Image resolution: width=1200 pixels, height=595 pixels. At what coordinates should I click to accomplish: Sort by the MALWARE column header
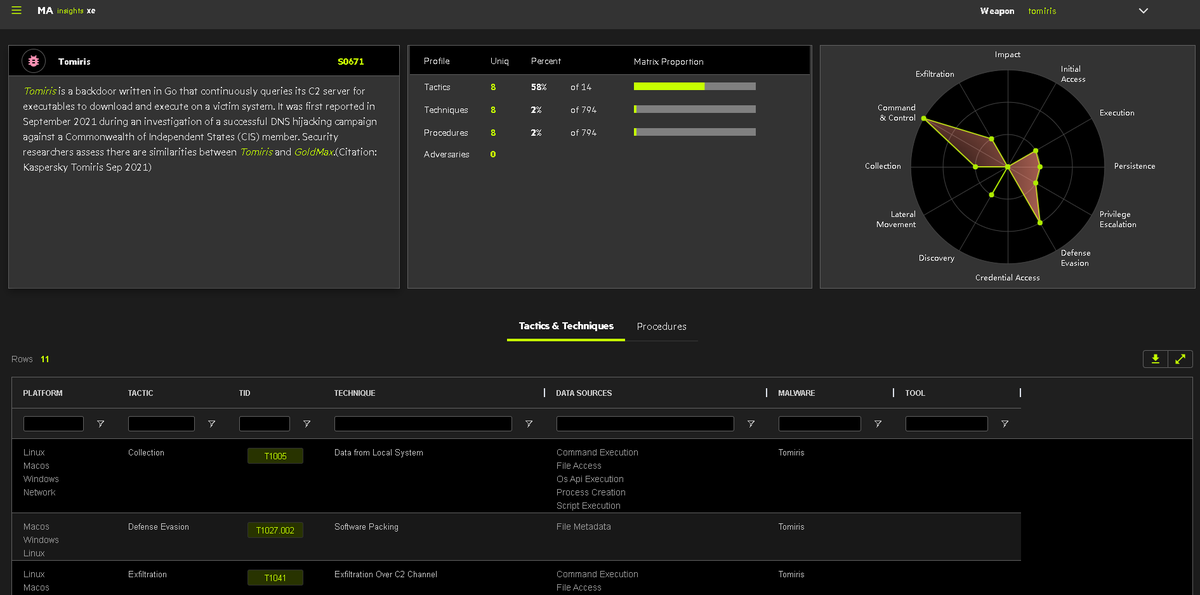tap(797, 393)
